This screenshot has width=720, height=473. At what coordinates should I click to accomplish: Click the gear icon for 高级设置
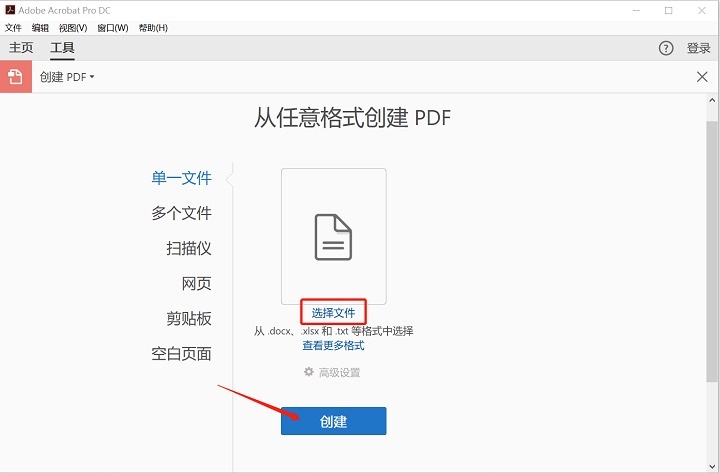tap(309, 372)
